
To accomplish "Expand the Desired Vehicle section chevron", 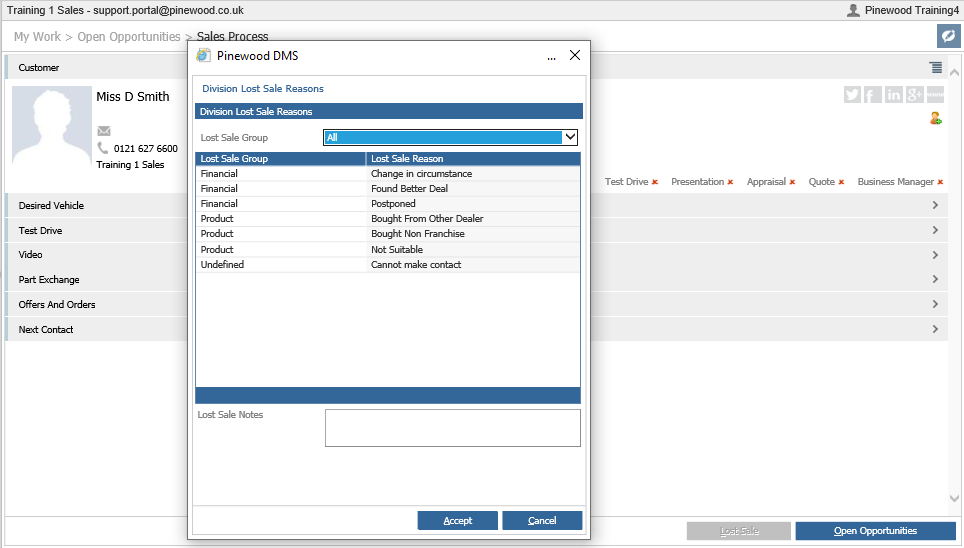I will click(935, 205).
